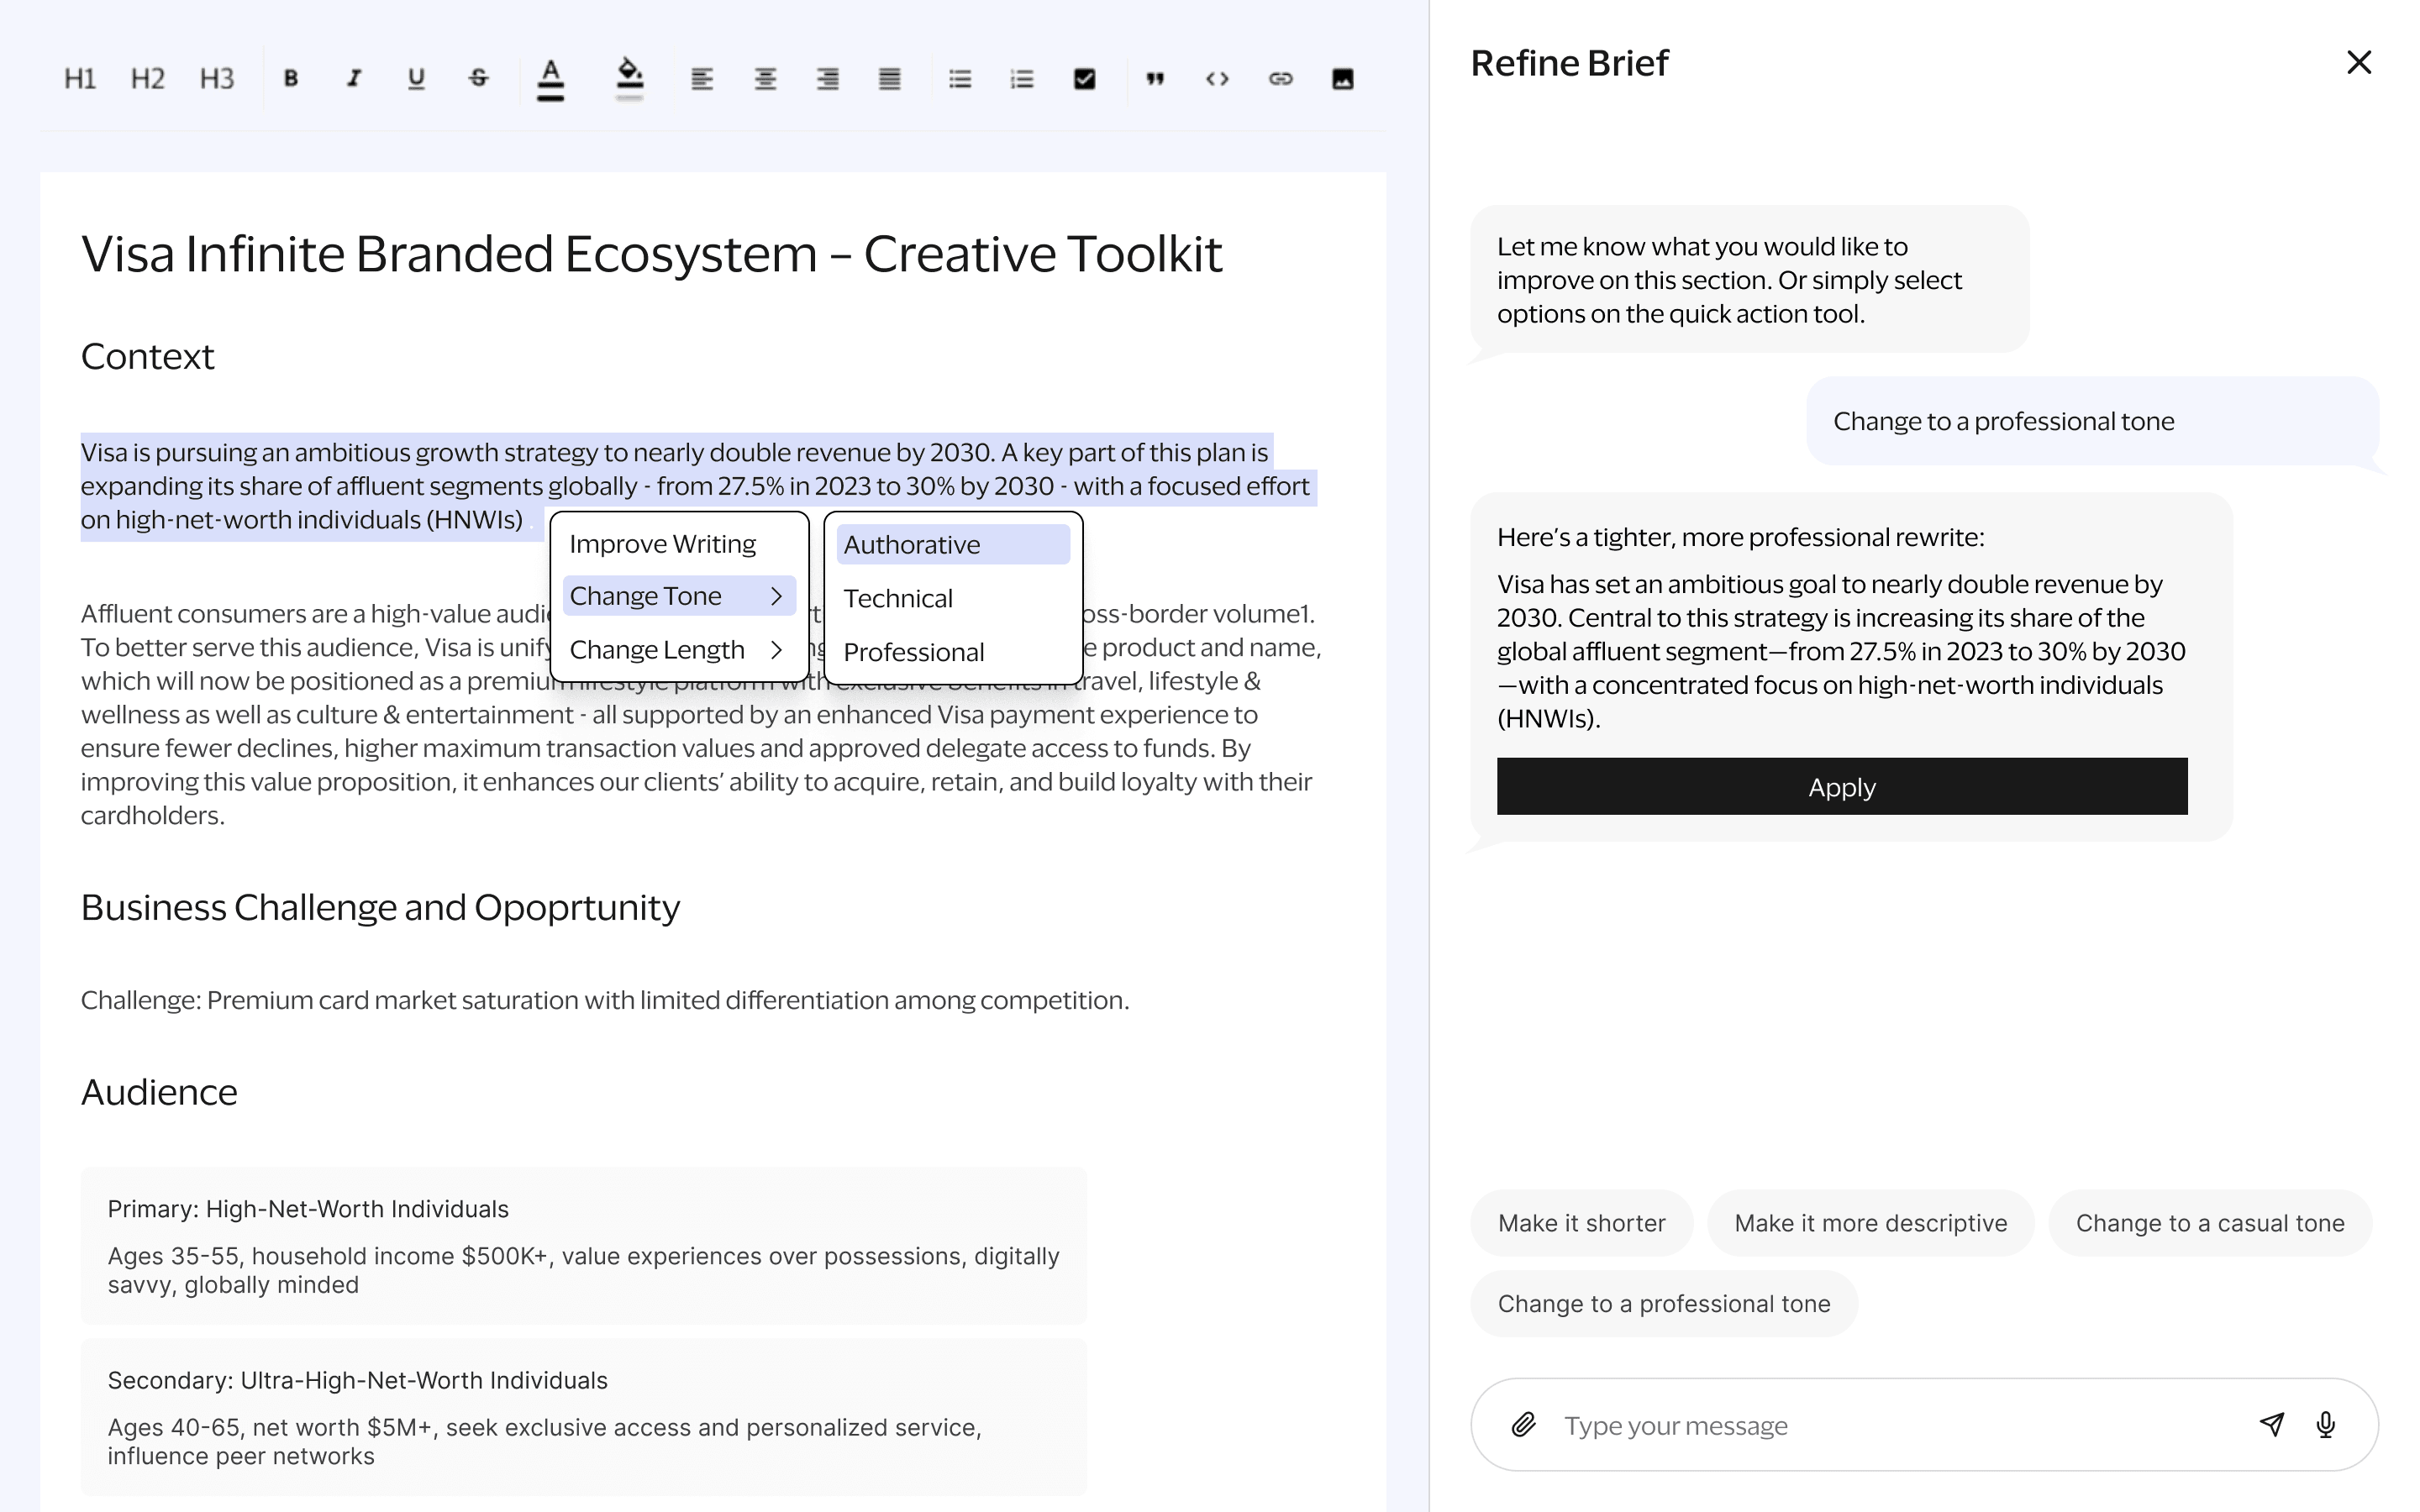
Task: Start voice input with microphone icon
Action: pos(2325,1424)
